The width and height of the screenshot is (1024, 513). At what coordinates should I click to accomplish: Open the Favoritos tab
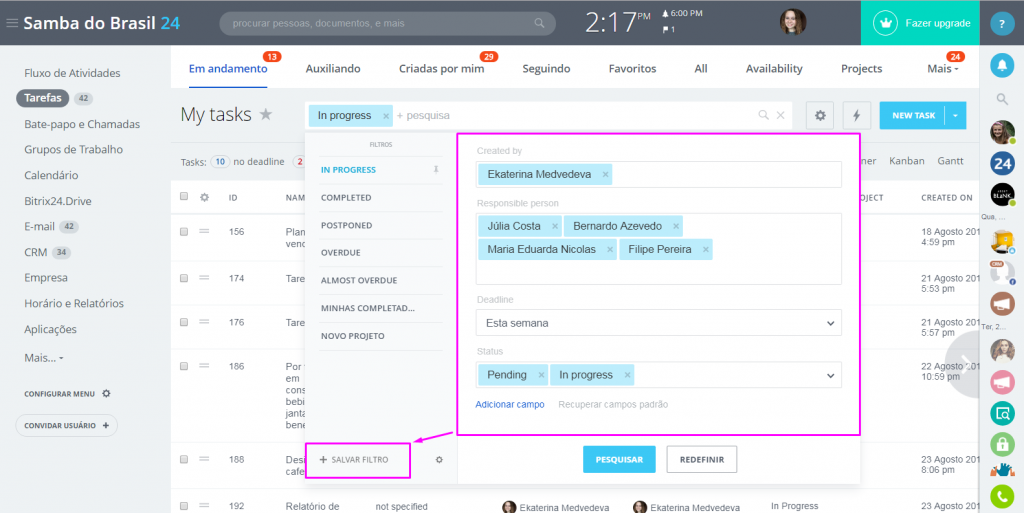click(x=632, y=69)
